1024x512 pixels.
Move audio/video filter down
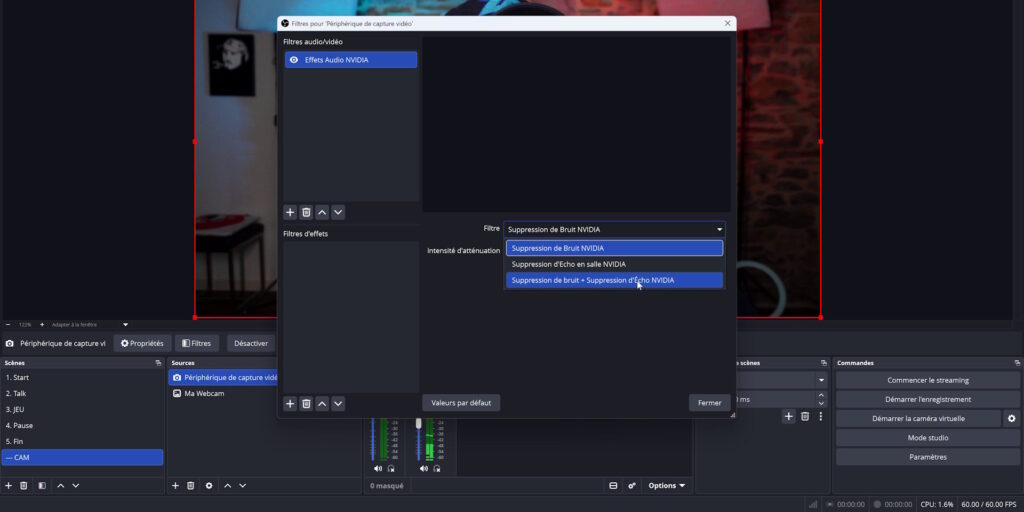pos(338,212)
